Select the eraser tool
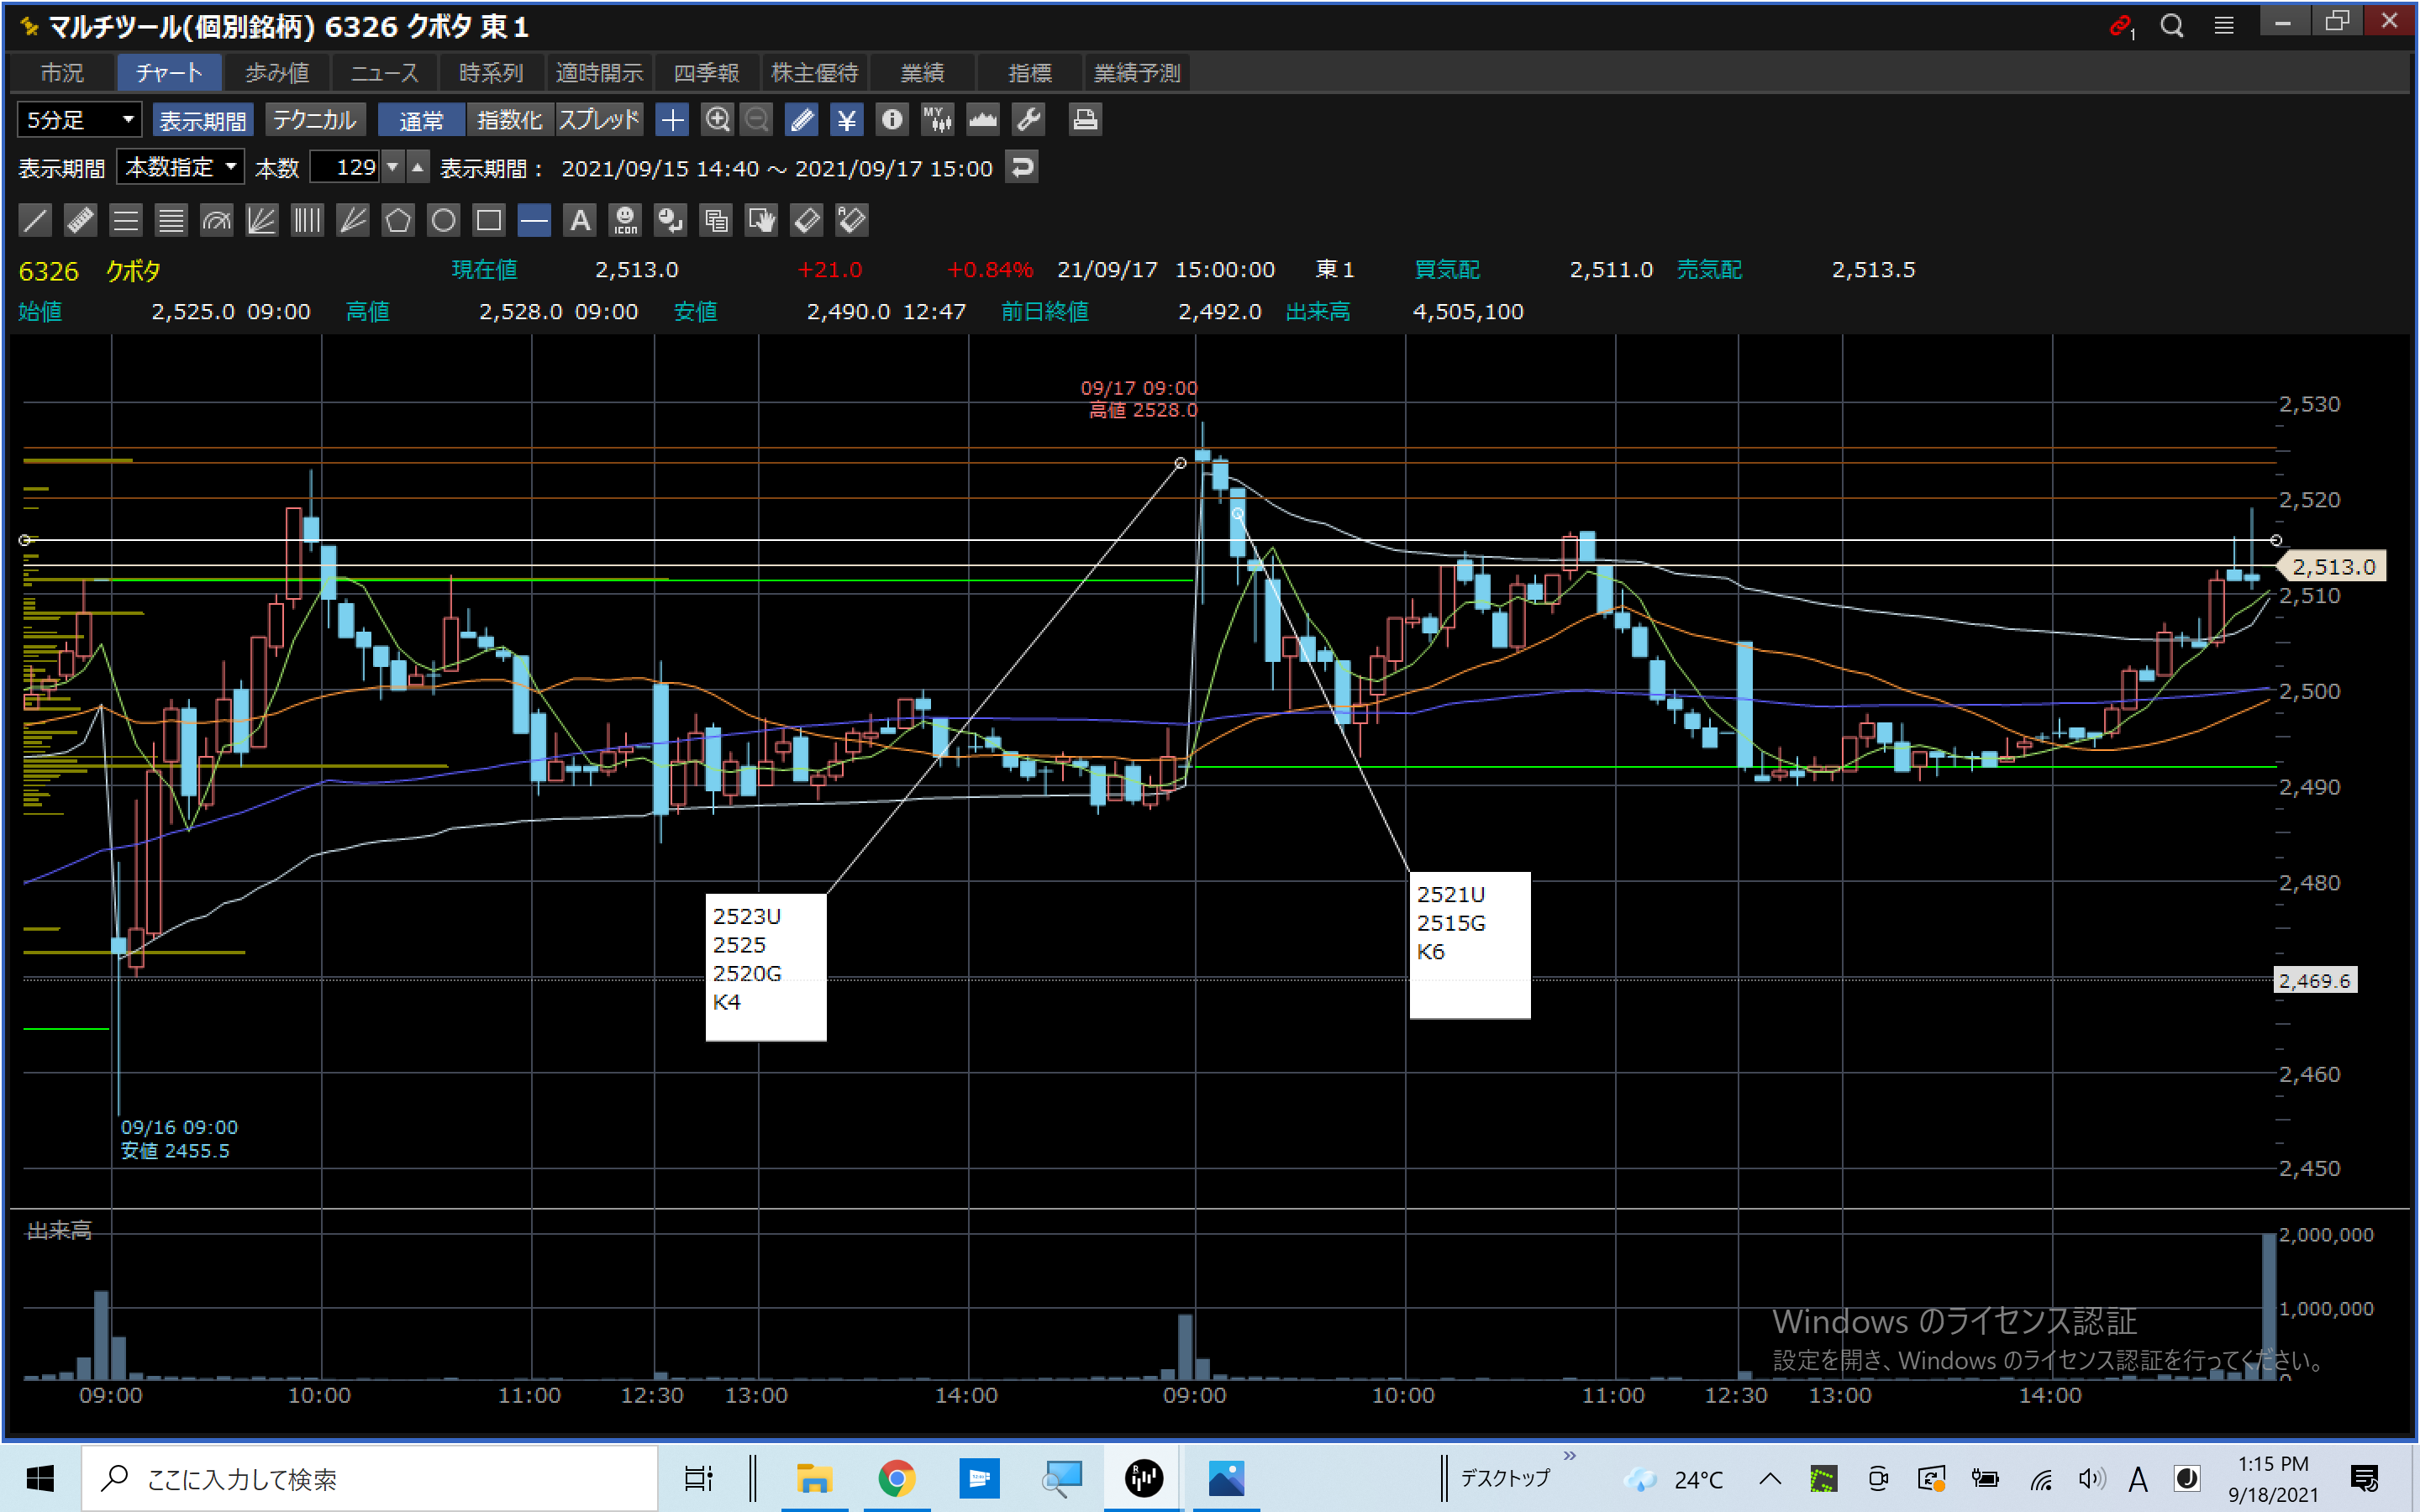This screenshot has height=1512, width=2420. [806, 220]
